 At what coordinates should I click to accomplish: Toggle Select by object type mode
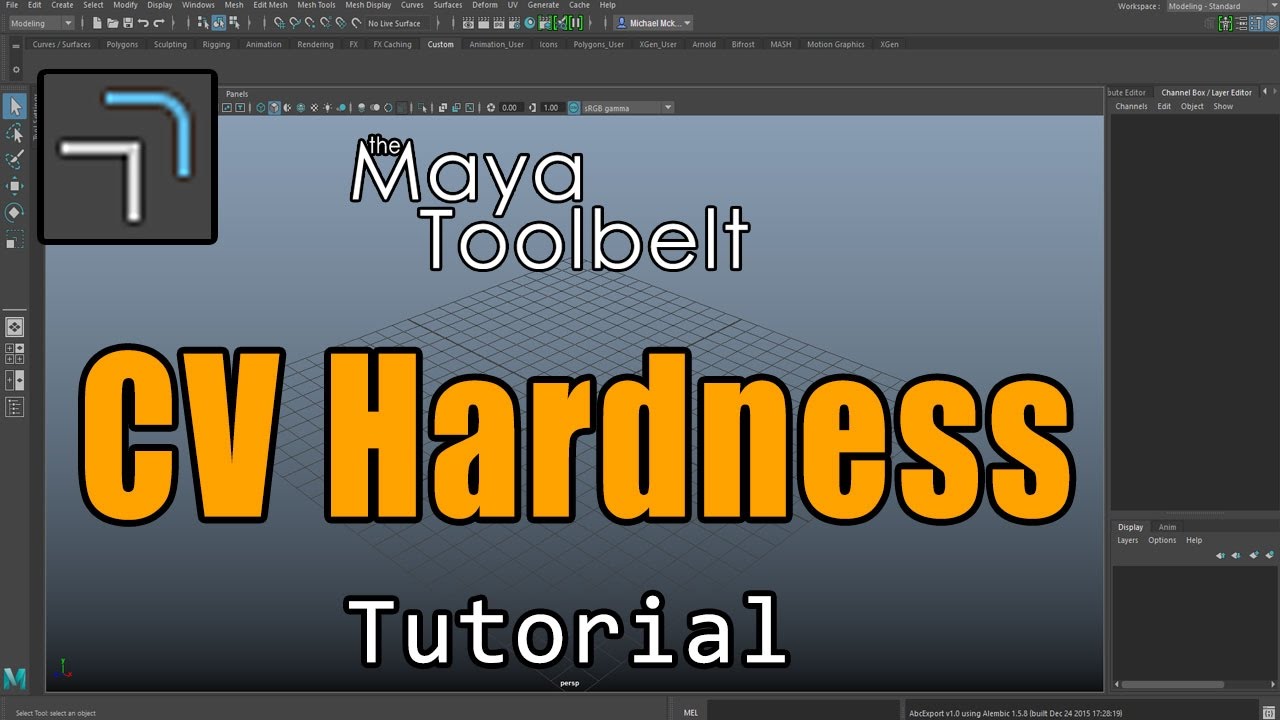218,23
